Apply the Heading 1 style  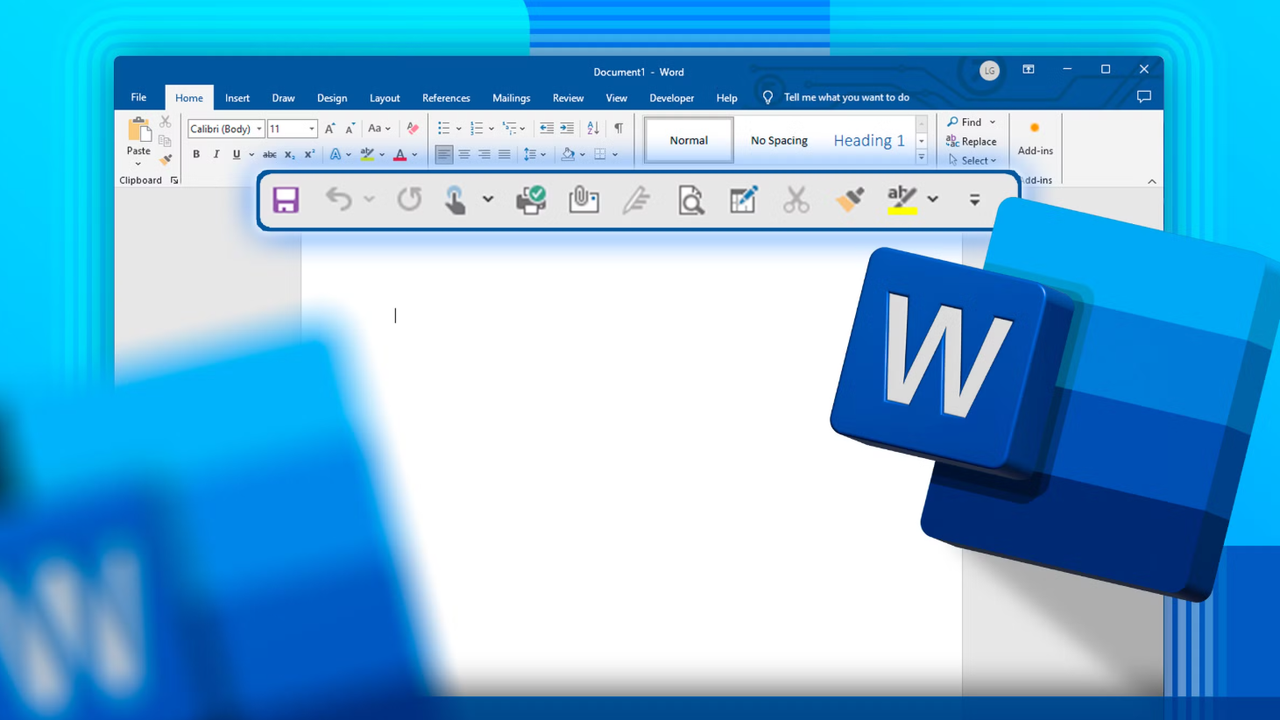click(x=869, y=140)
